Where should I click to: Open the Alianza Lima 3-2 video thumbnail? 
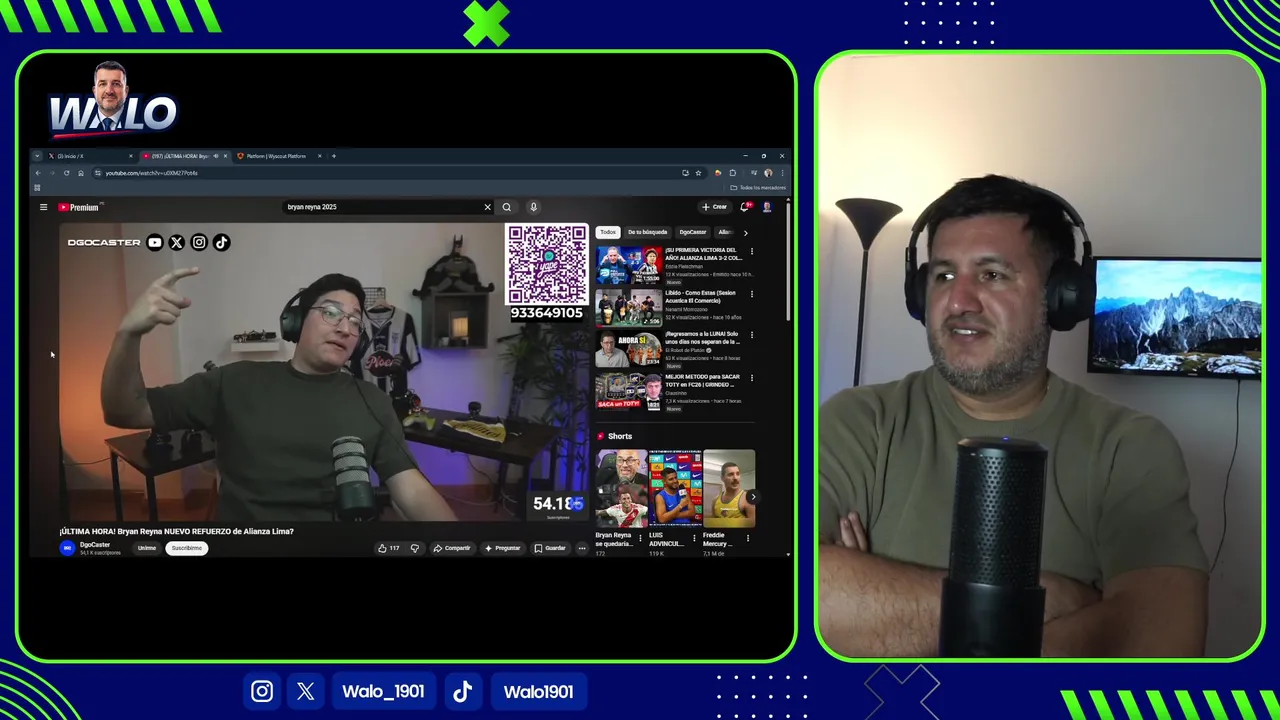[629, 266]
